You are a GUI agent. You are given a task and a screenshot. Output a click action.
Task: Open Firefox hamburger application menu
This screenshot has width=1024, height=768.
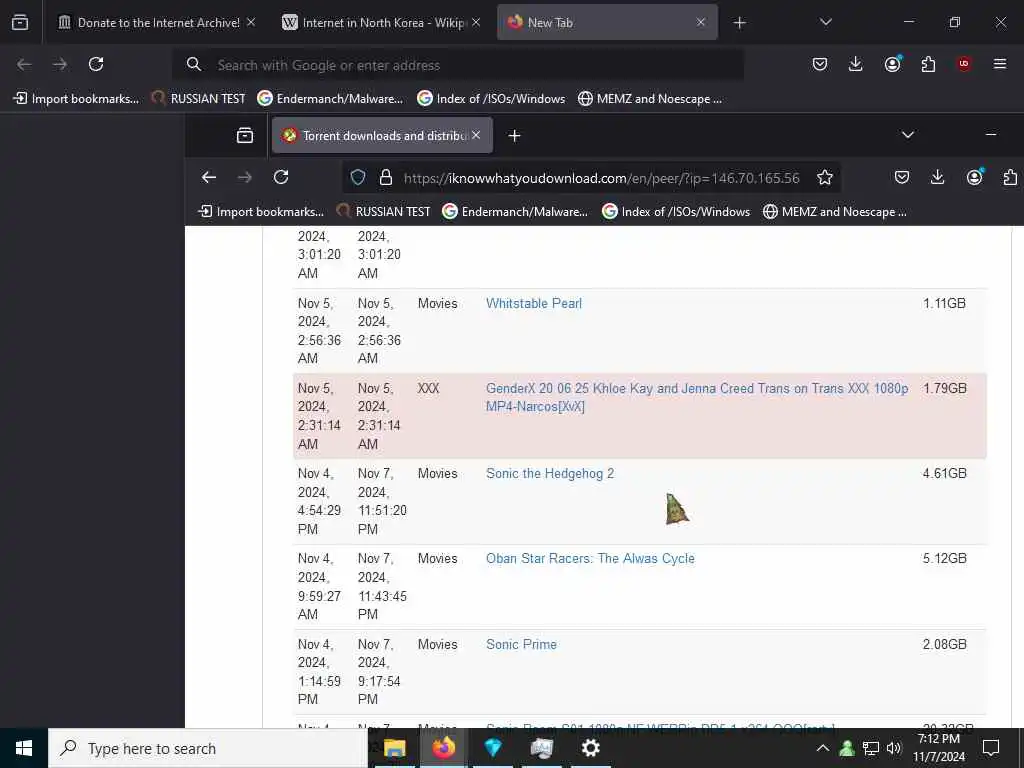tap(1000, 64)
